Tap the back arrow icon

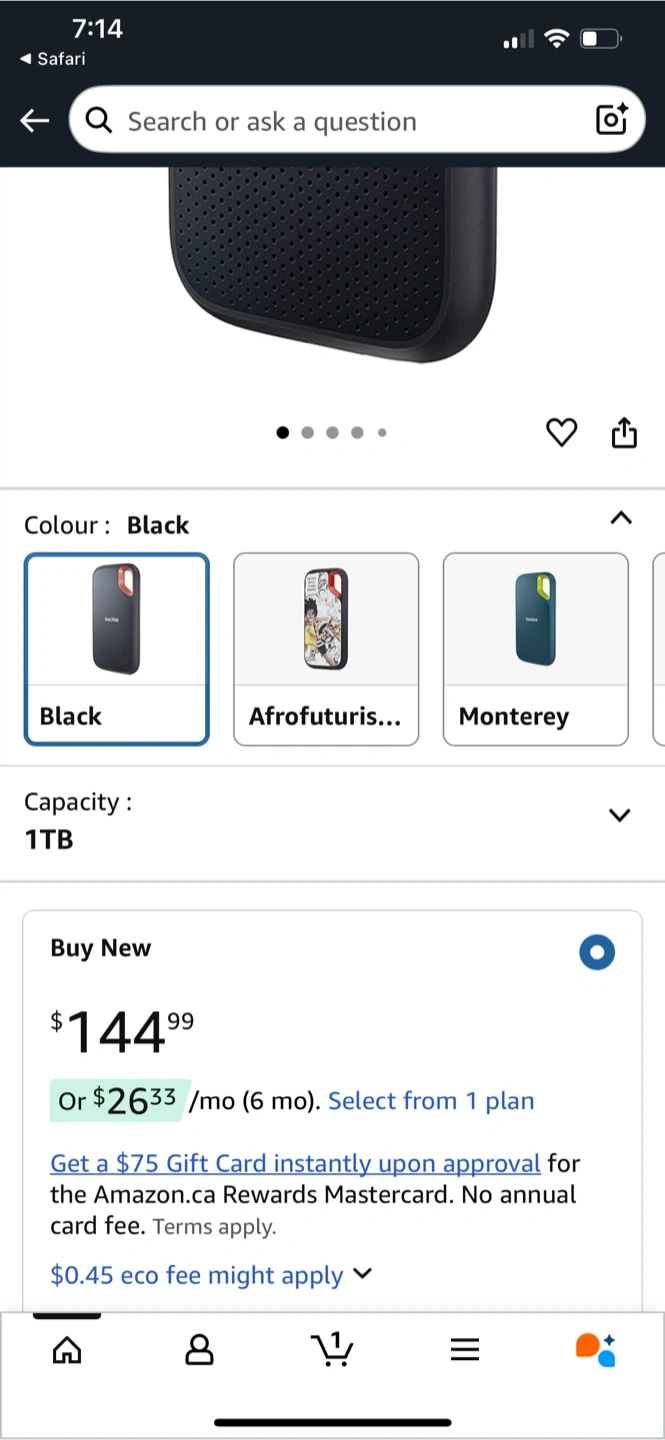point(35,121)
